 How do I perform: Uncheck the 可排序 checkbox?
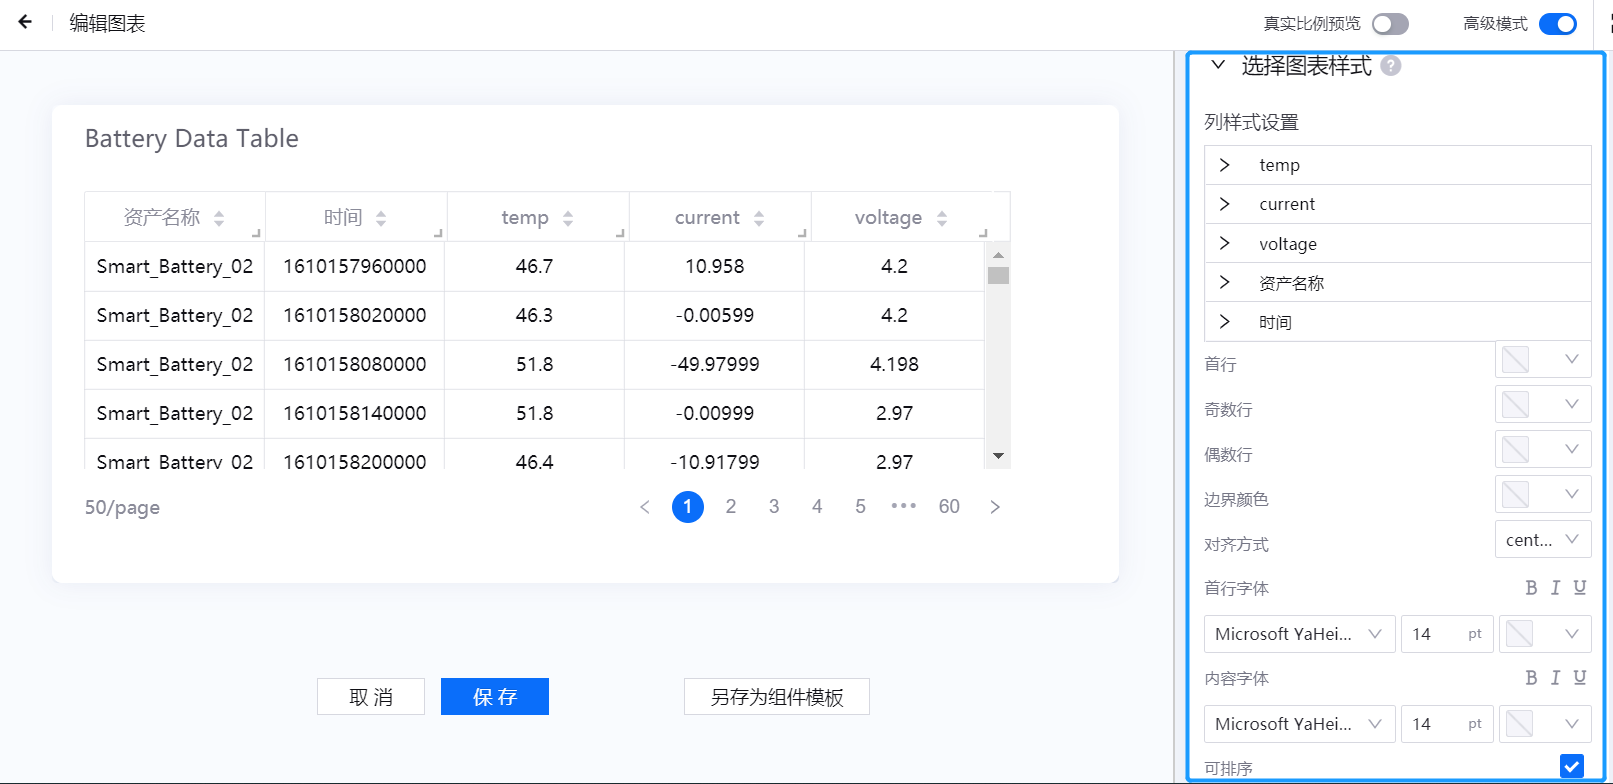pyautogui.click(x=1572, y=767)
